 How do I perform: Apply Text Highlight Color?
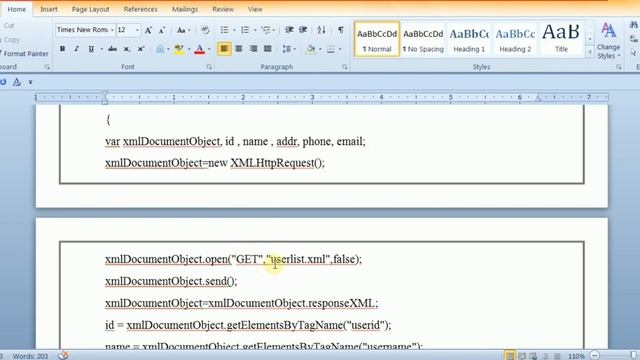(x=179, y=49)
